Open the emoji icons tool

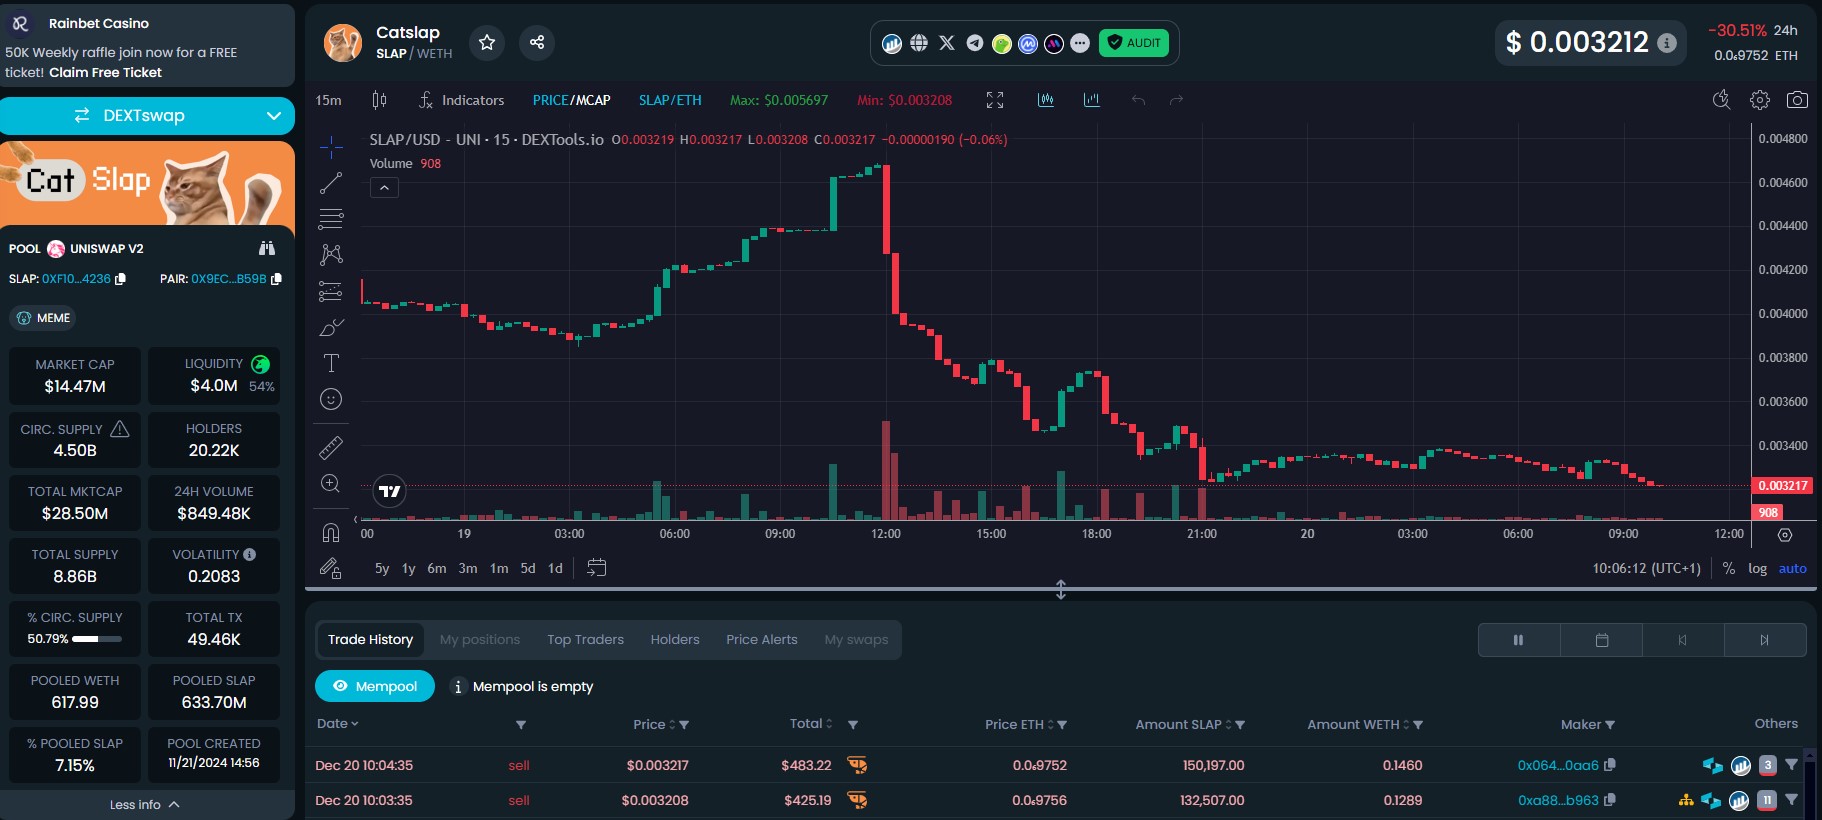(331, 399)
